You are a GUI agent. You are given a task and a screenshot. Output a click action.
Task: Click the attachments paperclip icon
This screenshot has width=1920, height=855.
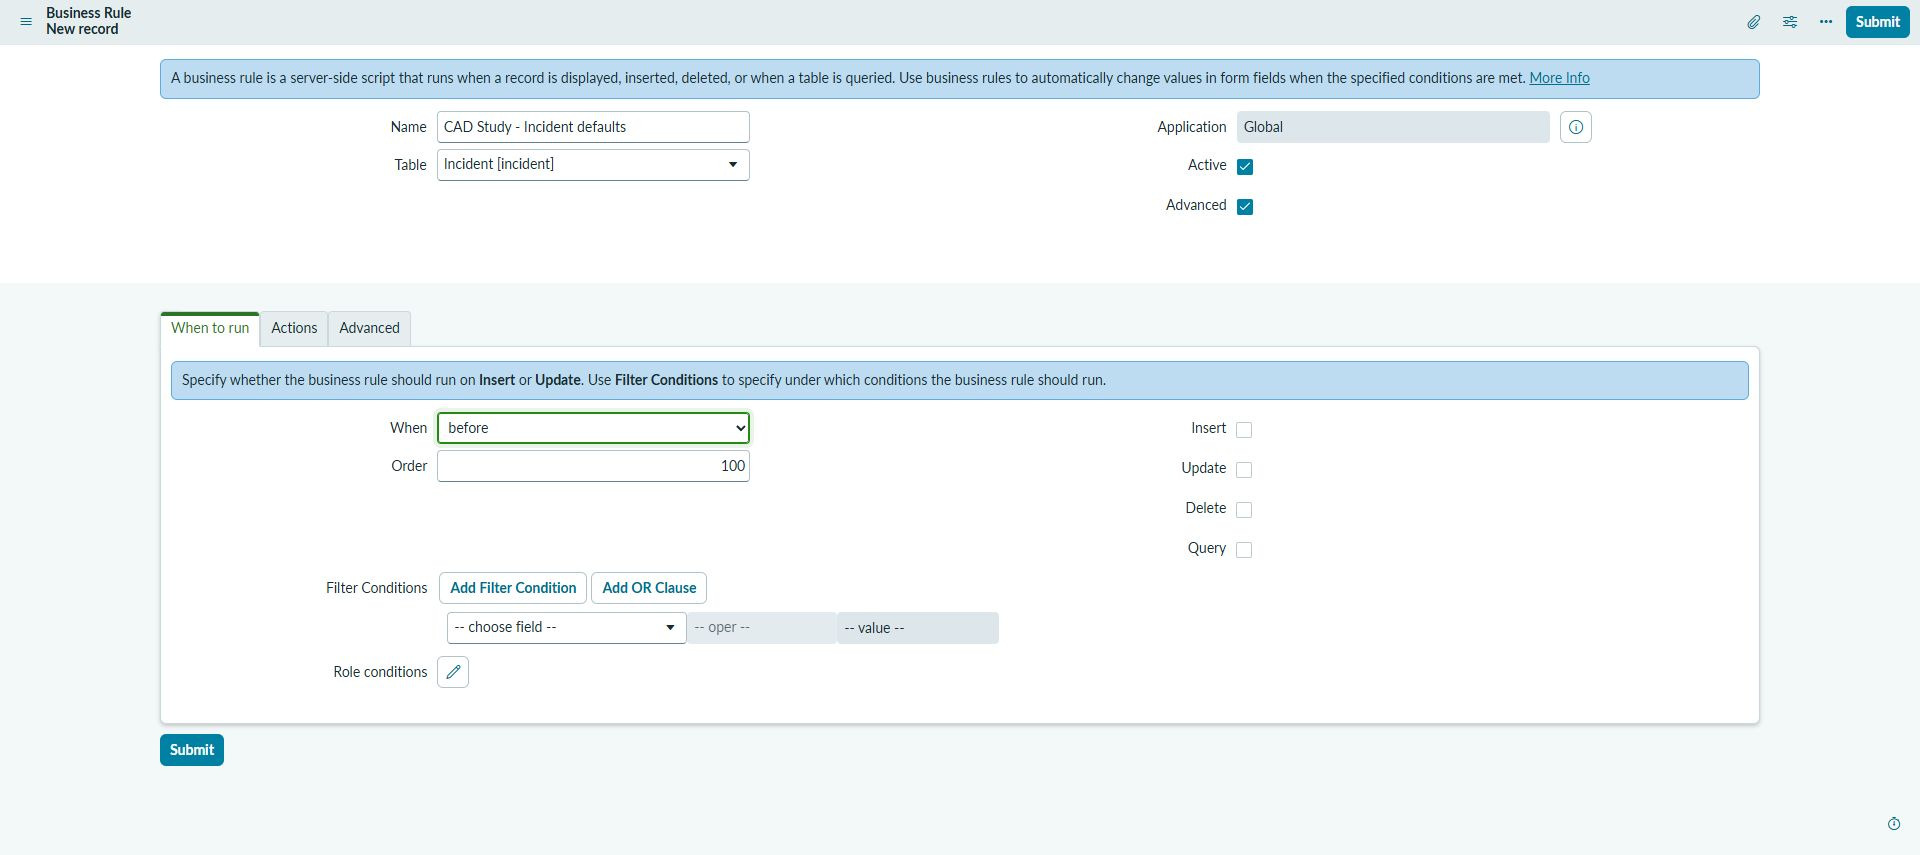1754,21
